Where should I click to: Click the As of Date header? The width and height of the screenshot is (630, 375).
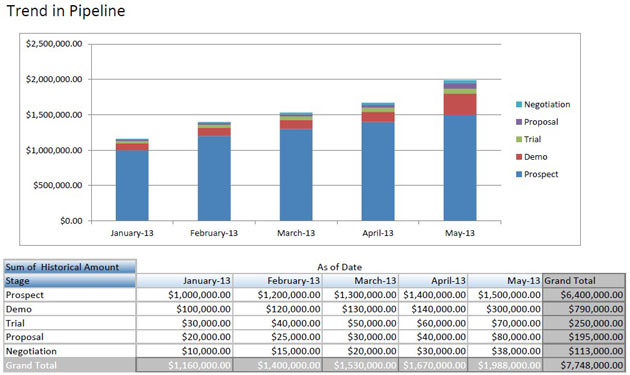340,267
